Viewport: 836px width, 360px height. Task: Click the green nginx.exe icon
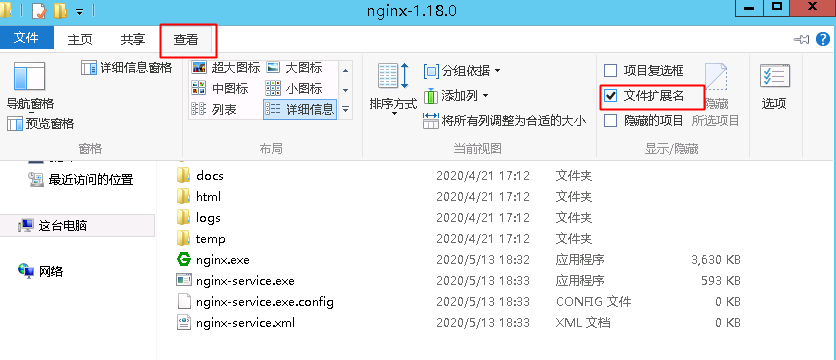(183, 260)
